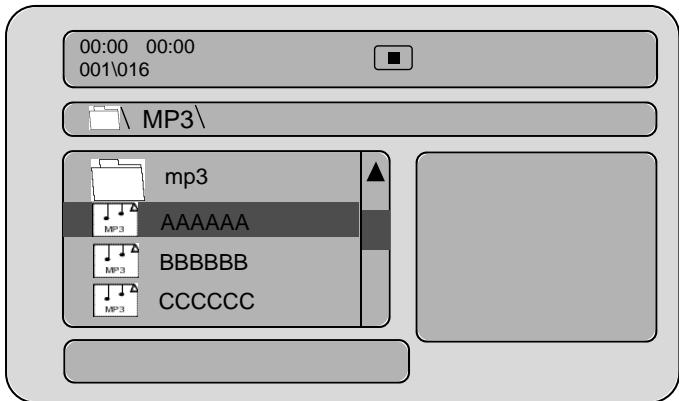Select the AAAAAA track name
Image resolution: width=679 pixels, height=401 pixels.
tap(204, 223)
